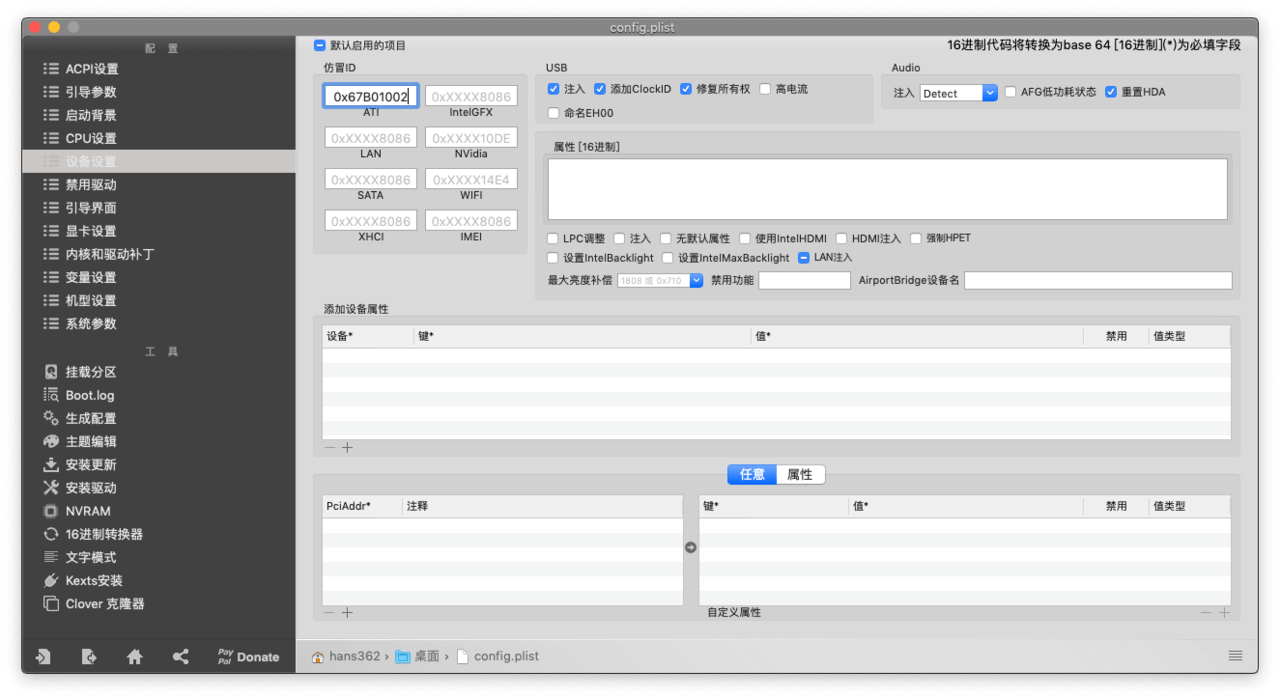Open the 最大亮度补偿 dropdown

(x=660, y=281)
